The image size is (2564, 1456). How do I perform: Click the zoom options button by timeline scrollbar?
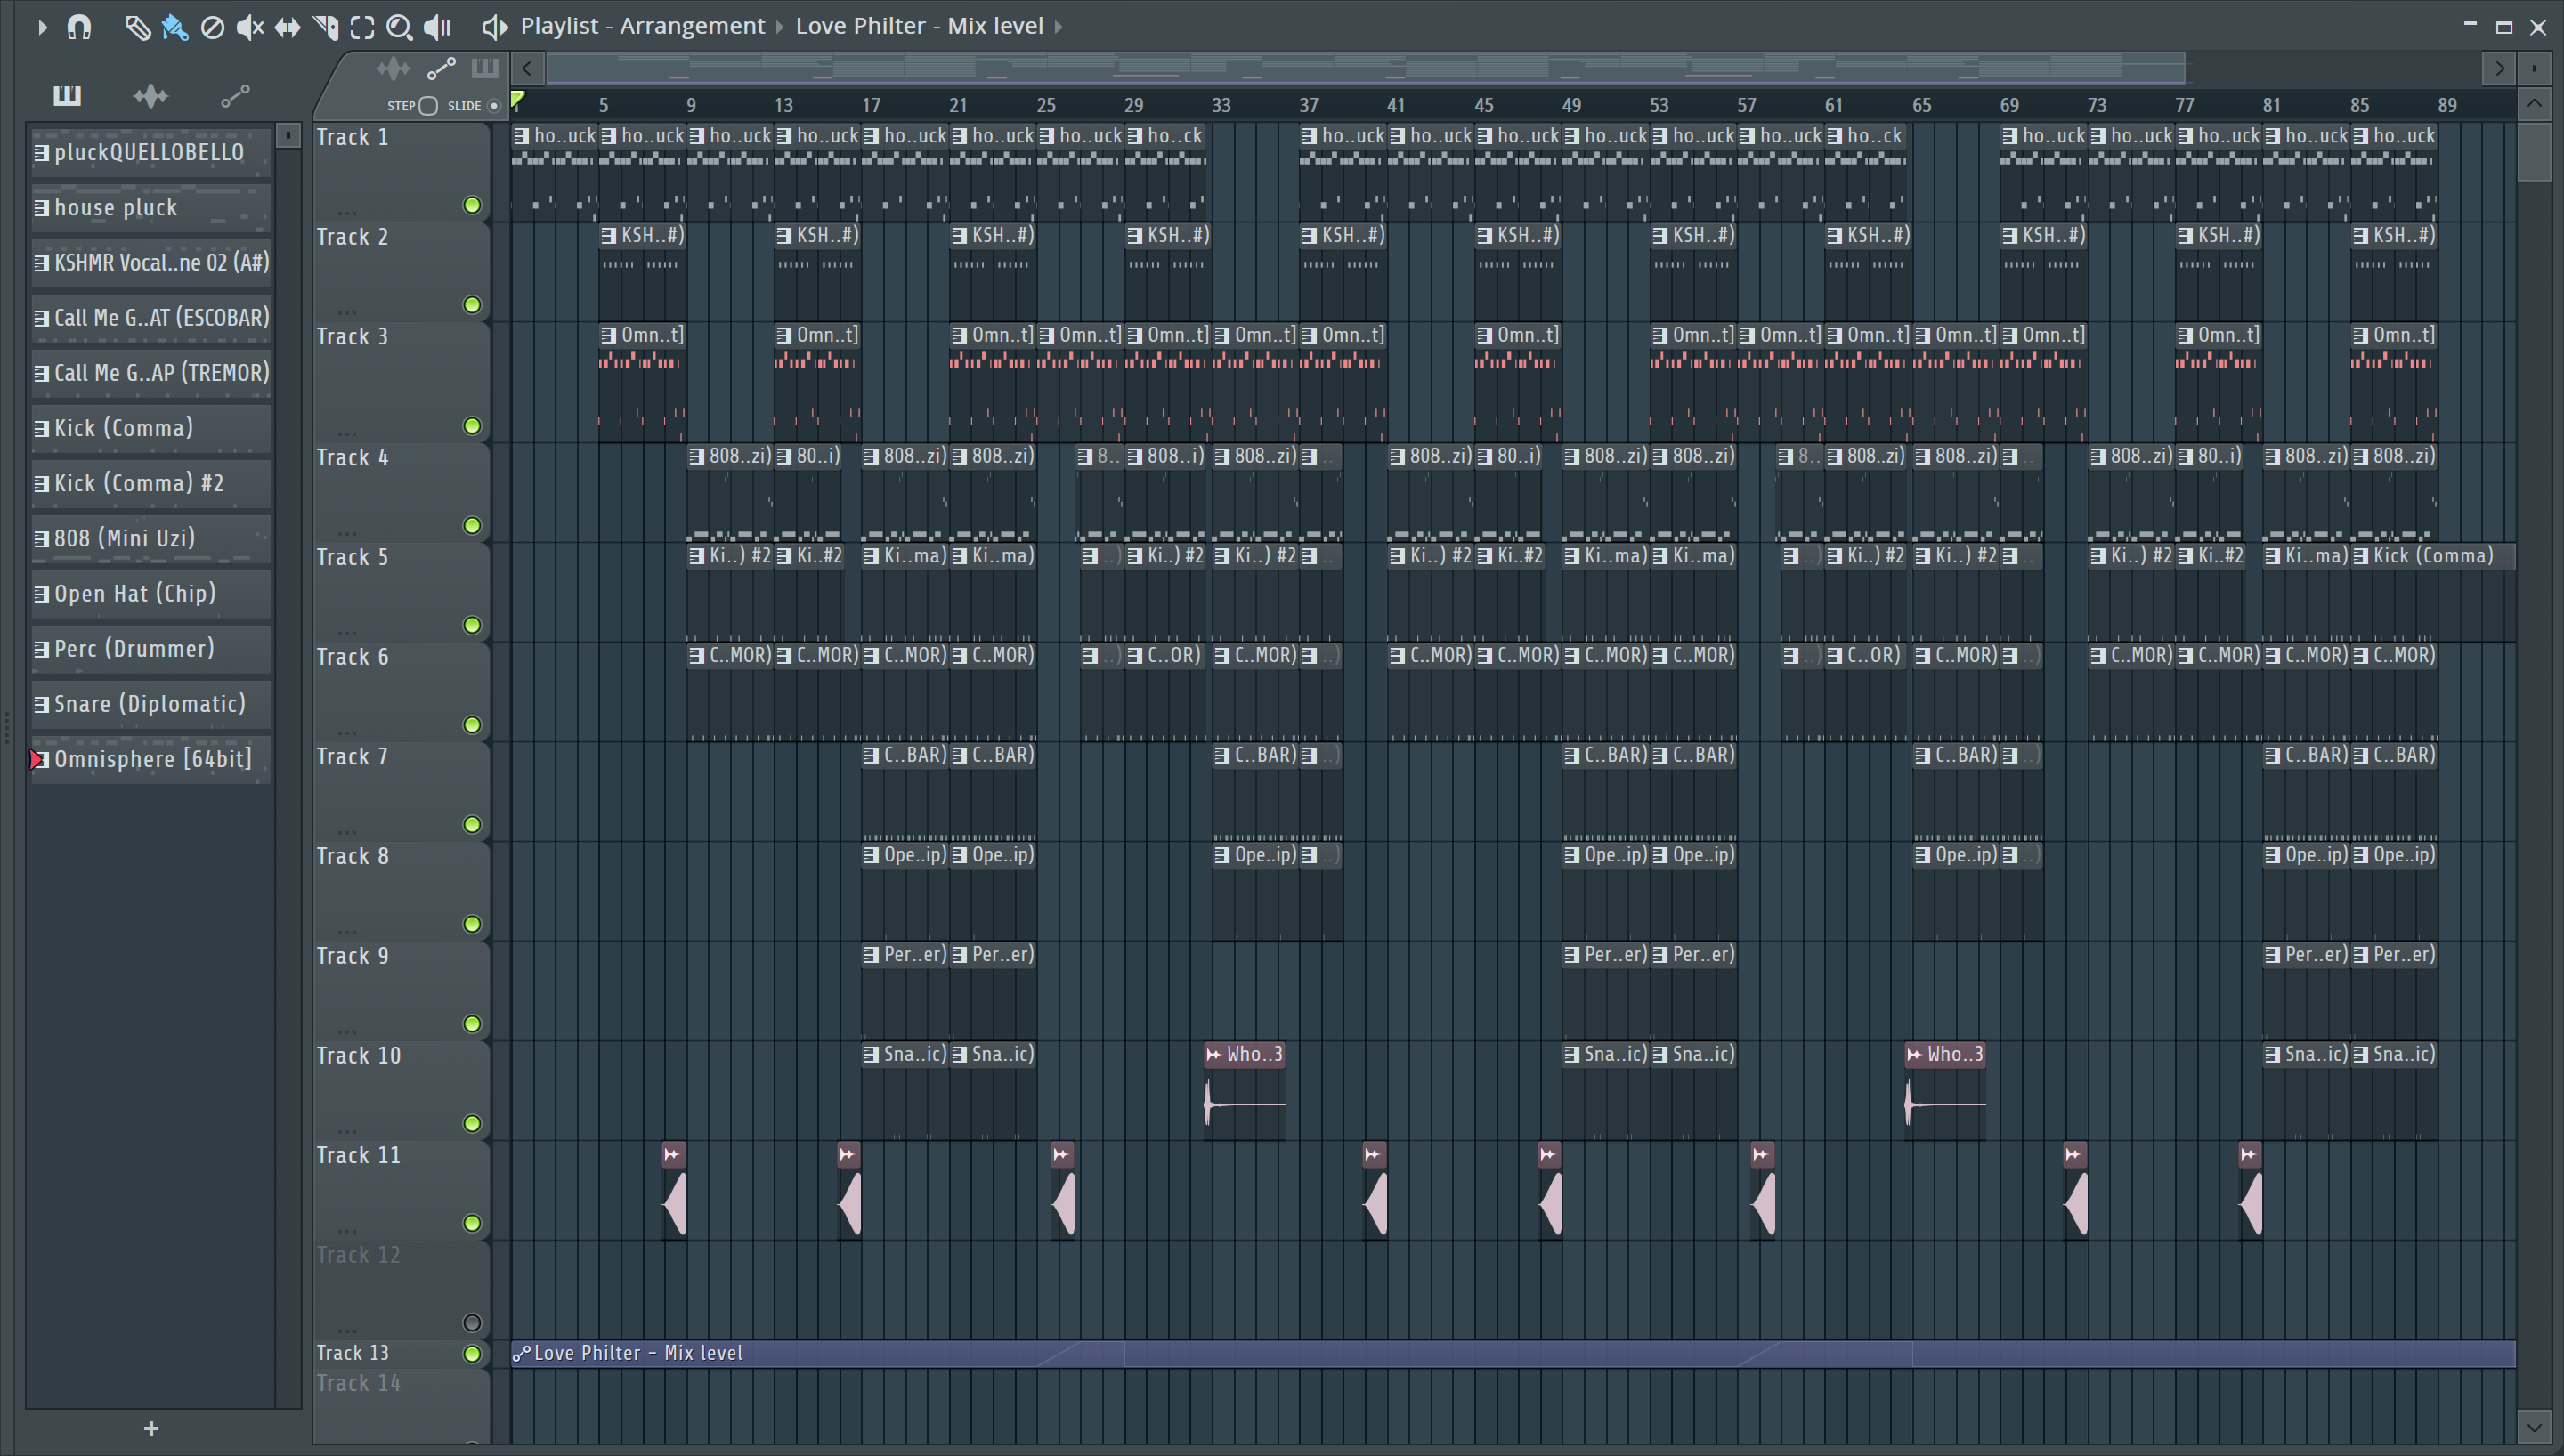(x=2534, y=68)
